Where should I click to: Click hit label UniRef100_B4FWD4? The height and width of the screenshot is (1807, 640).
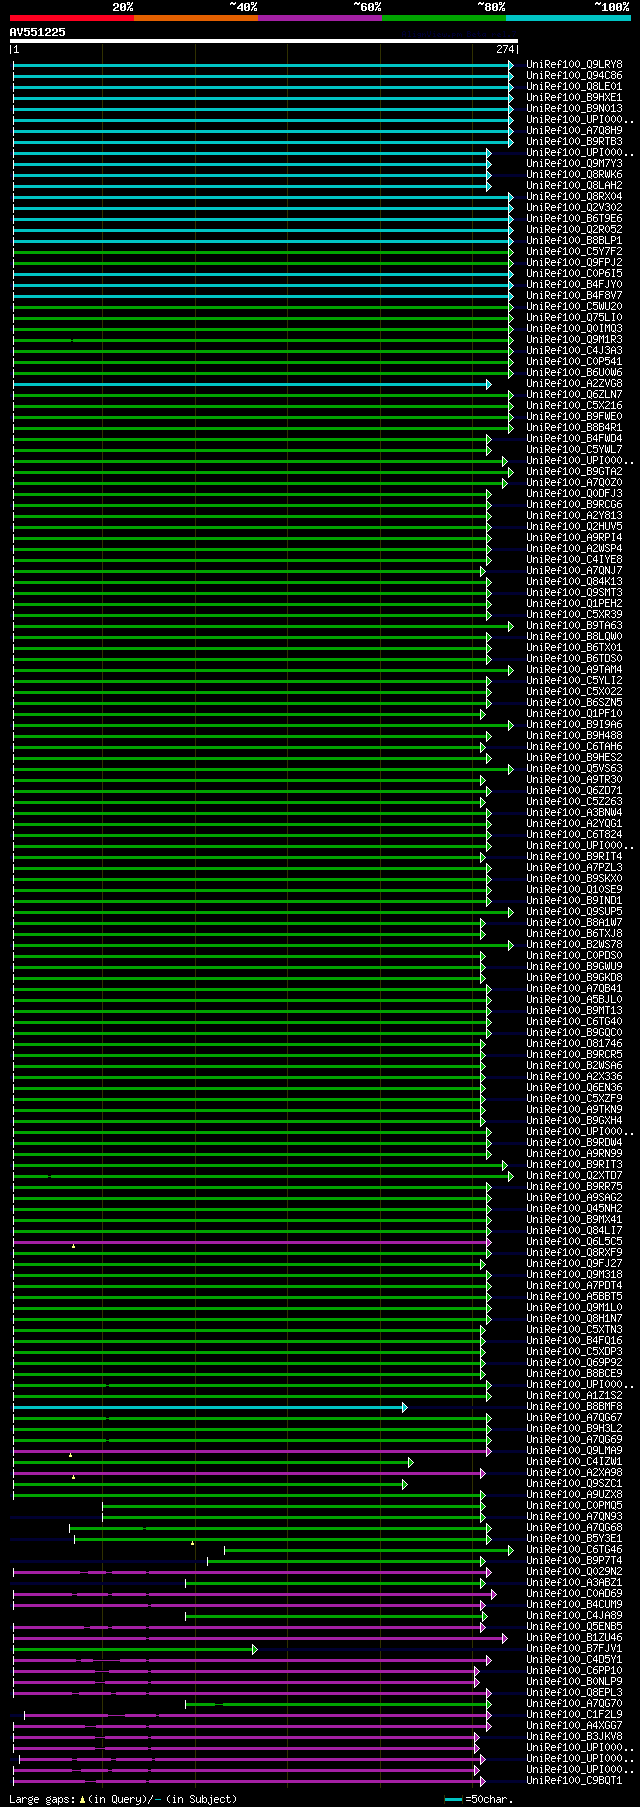(574, 438)
